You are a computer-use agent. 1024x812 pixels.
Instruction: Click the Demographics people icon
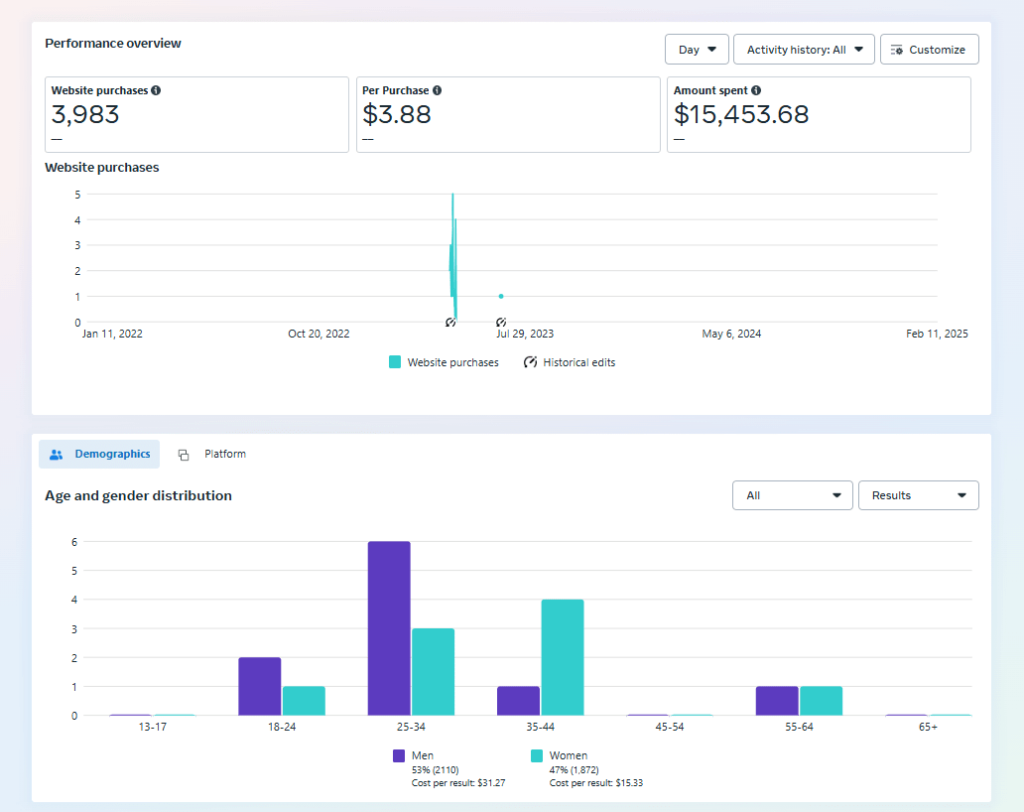pos(56,454)
